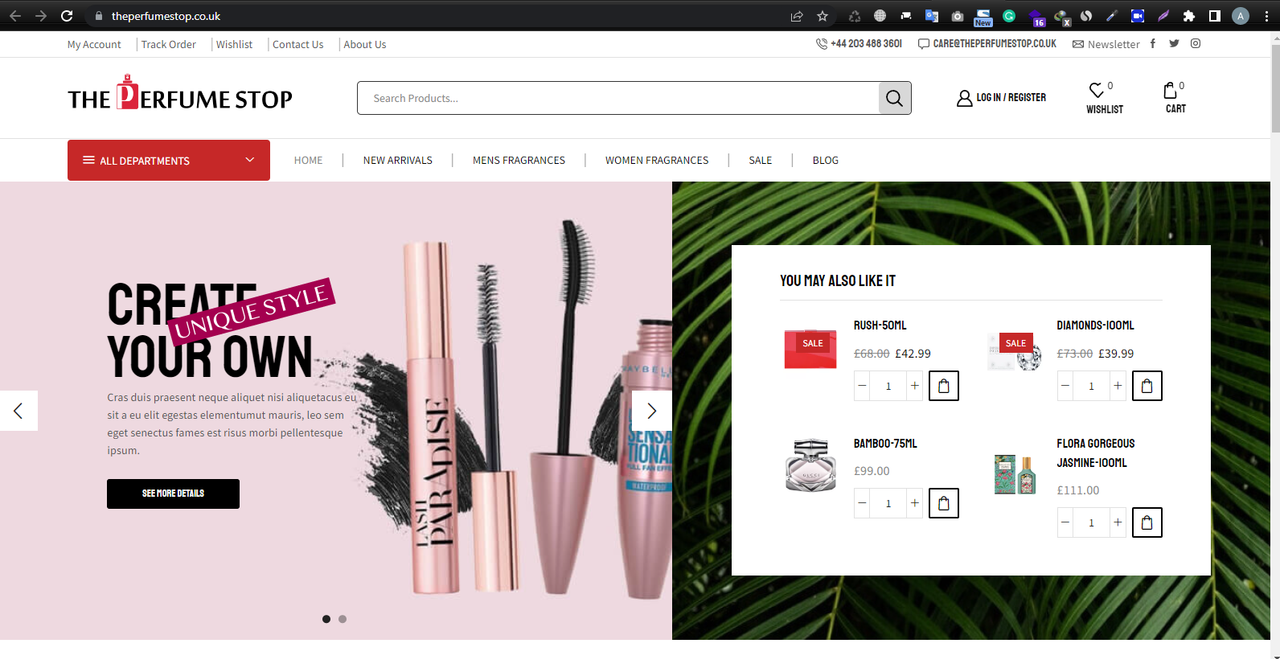Call the +44 203 488 3601 number

coord(859,44)
